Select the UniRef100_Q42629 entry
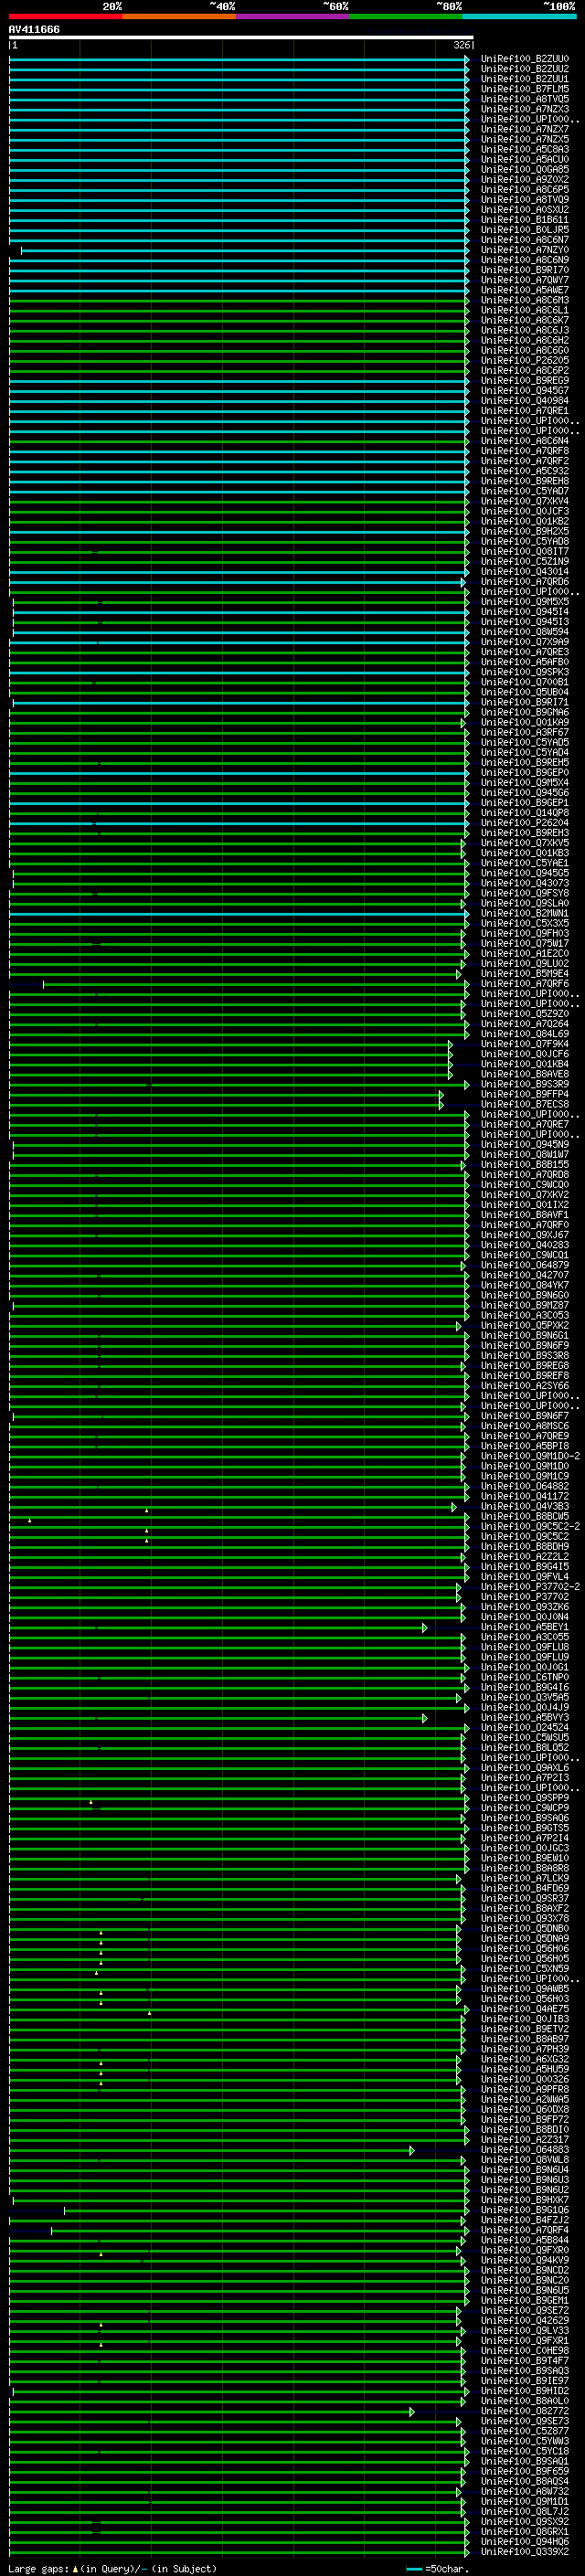This screenshot has width=585, height=2576. point(525,2320)
